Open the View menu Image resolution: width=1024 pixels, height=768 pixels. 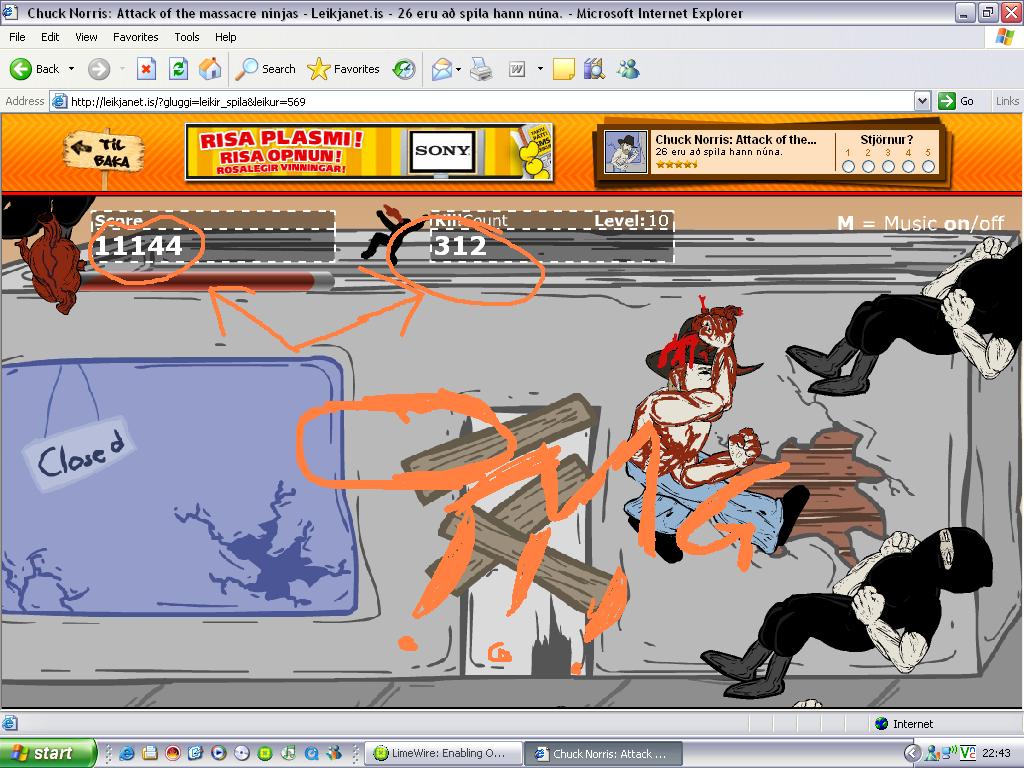[x=86, y=37]
